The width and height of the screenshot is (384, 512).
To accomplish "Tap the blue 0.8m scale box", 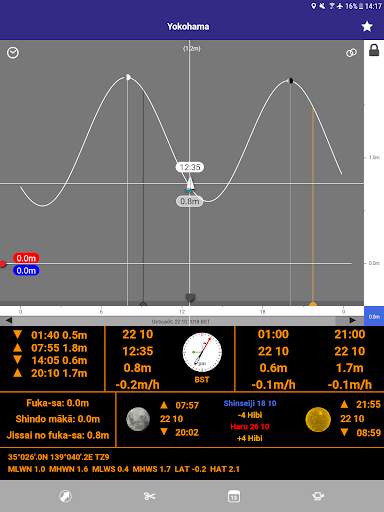I will click(x=374, y=316).
